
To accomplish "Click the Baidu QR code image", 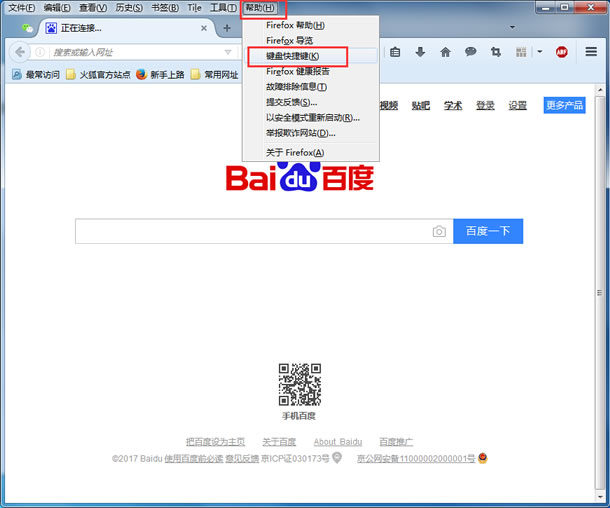I will tap(300, 385).
